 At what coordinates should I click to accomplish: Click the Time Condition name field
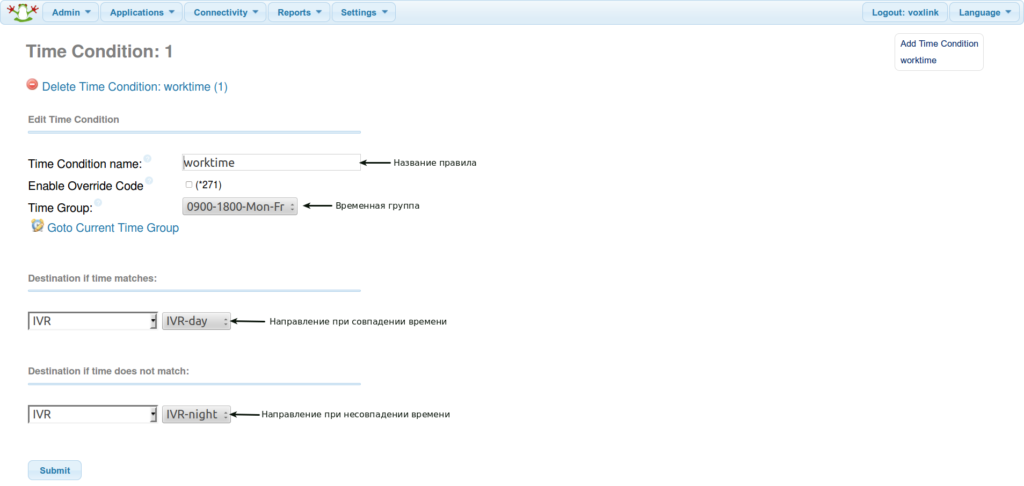[271, 162]
